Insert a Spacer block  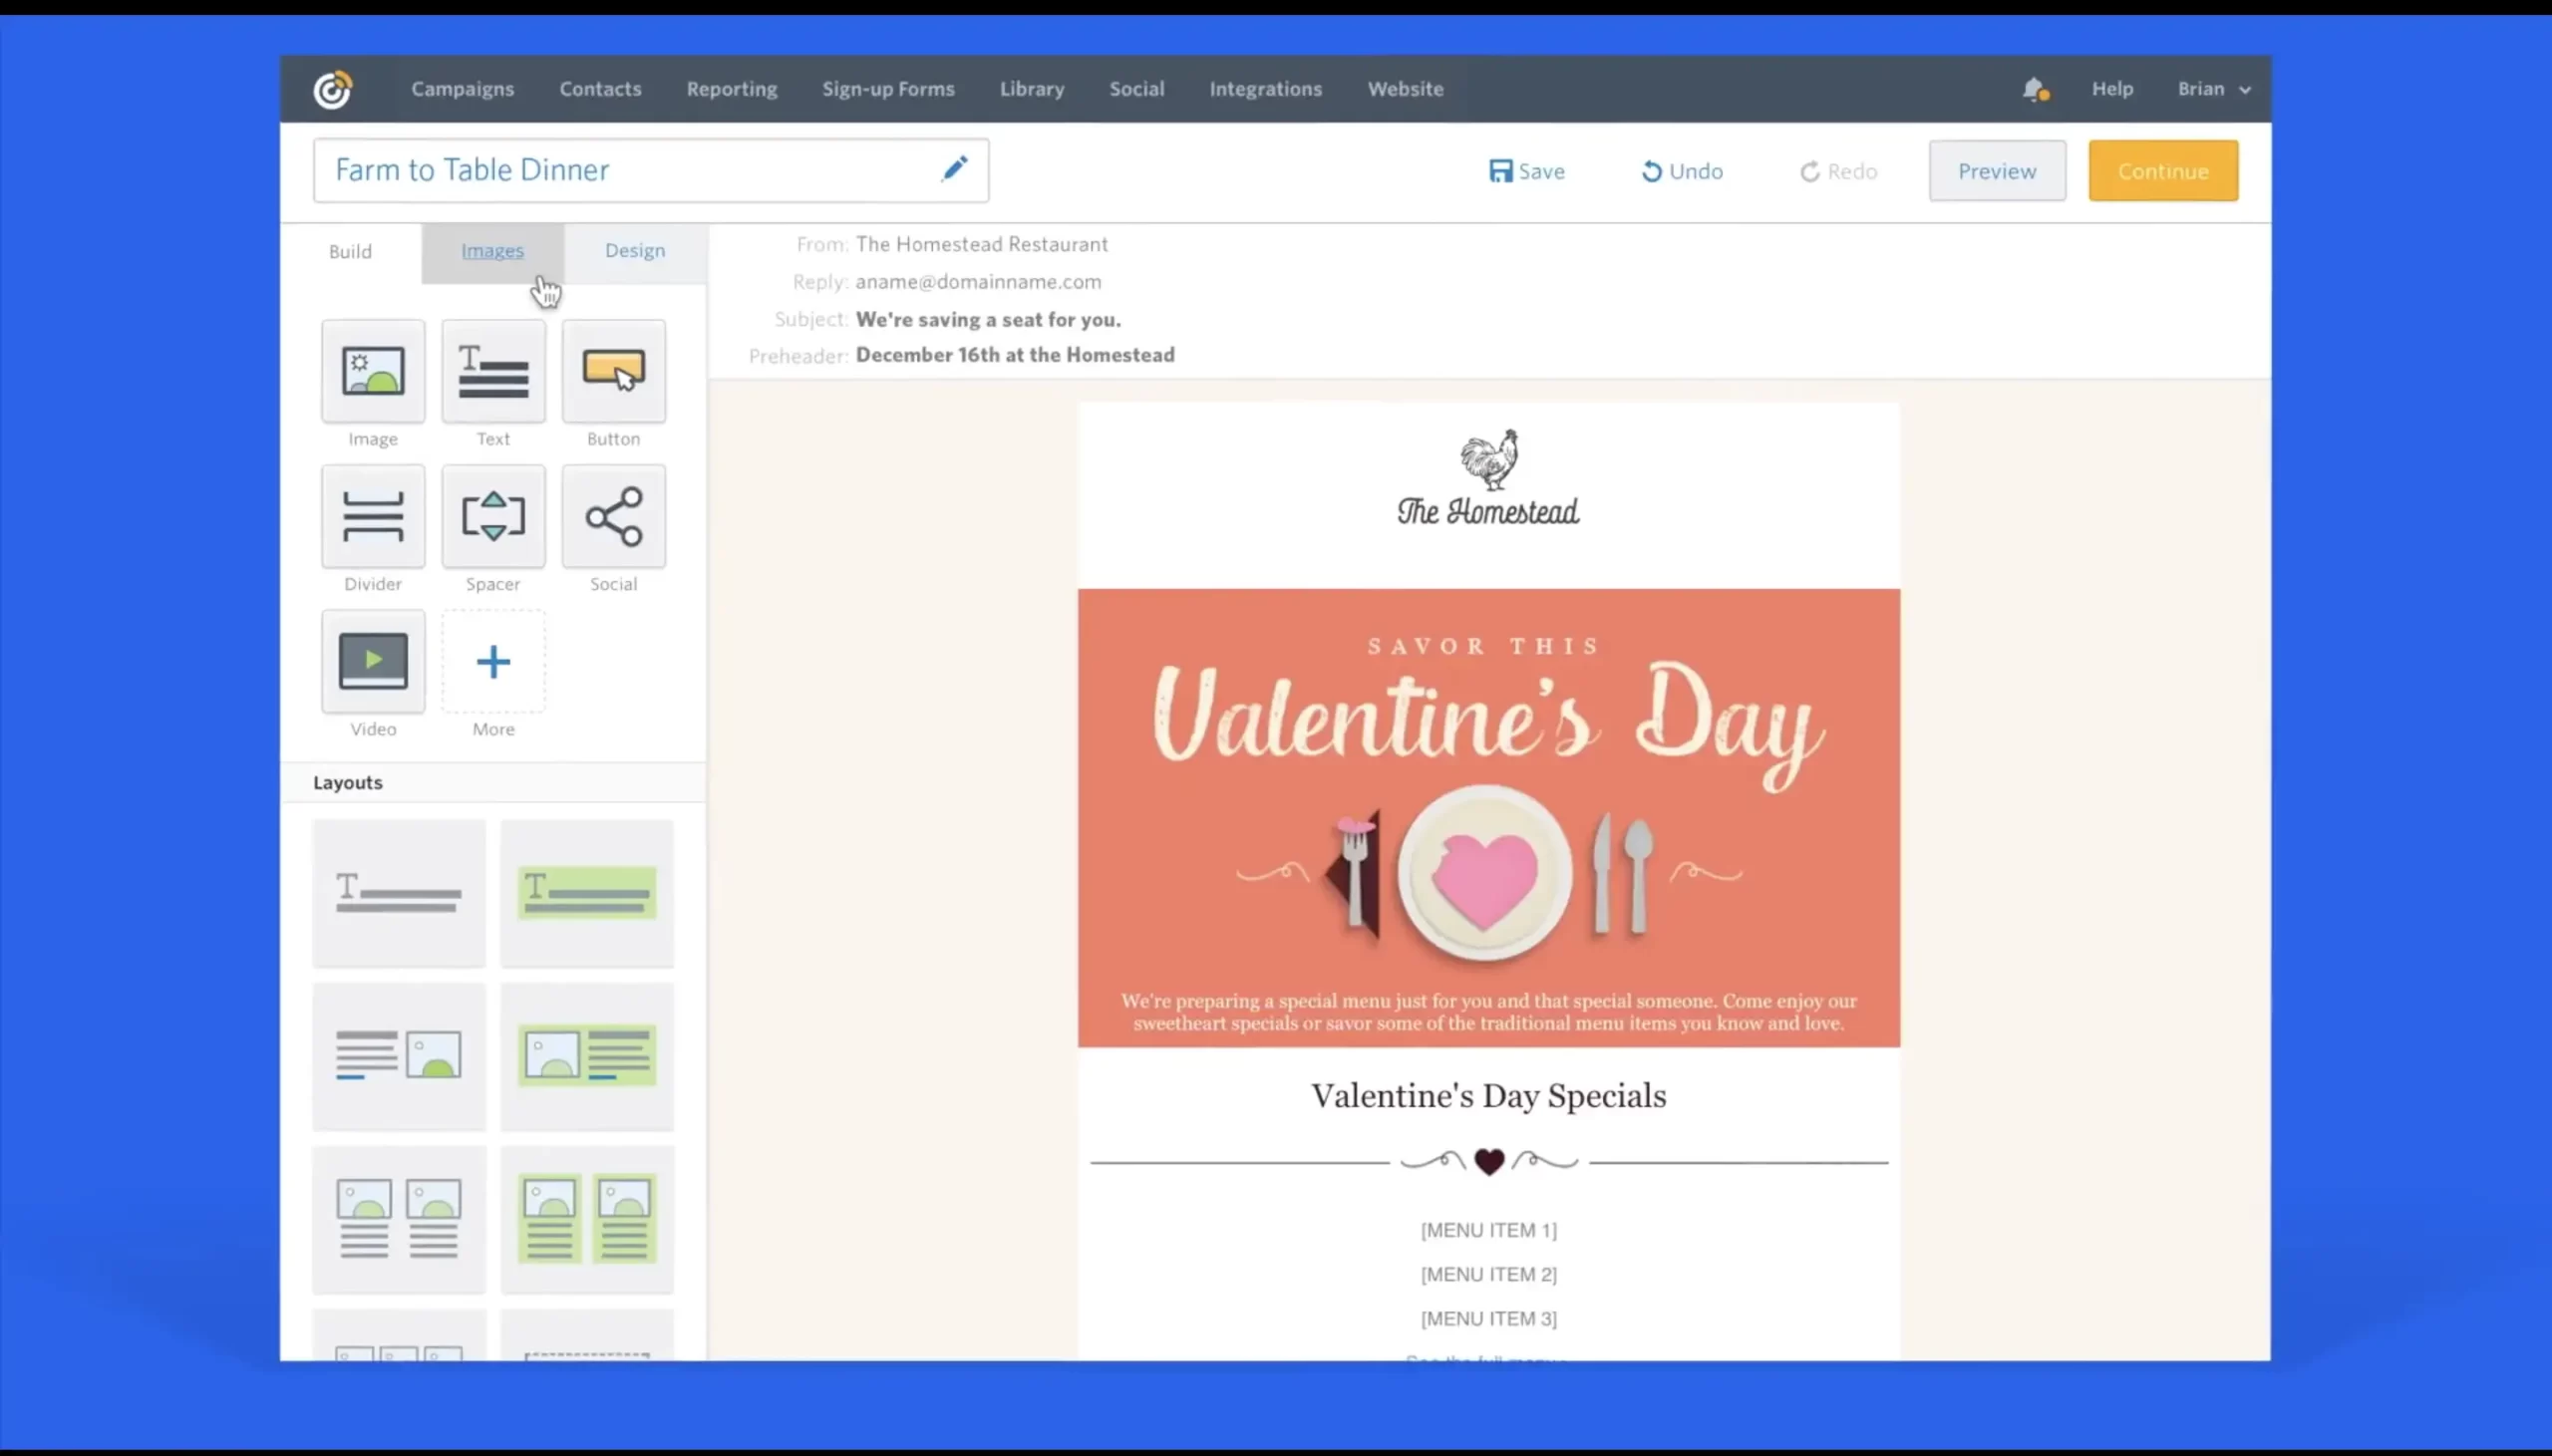click(x=492, y=517)
